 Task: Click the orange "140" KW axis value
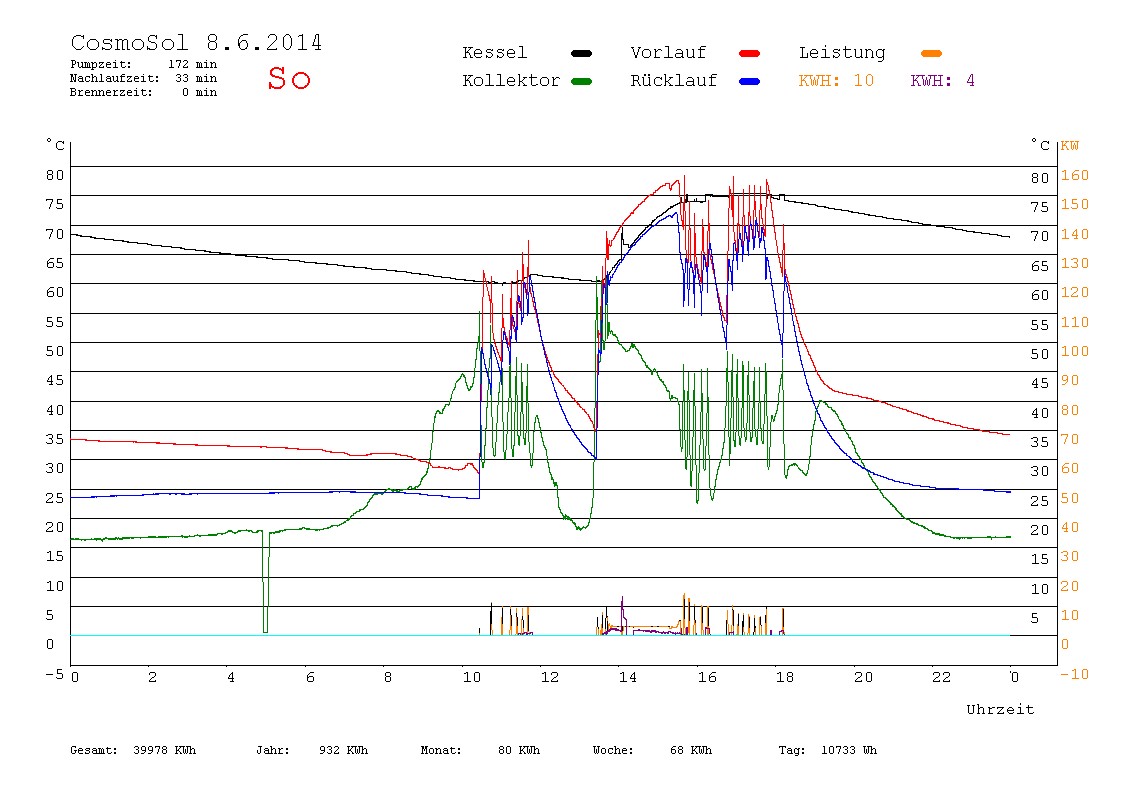1075,234
